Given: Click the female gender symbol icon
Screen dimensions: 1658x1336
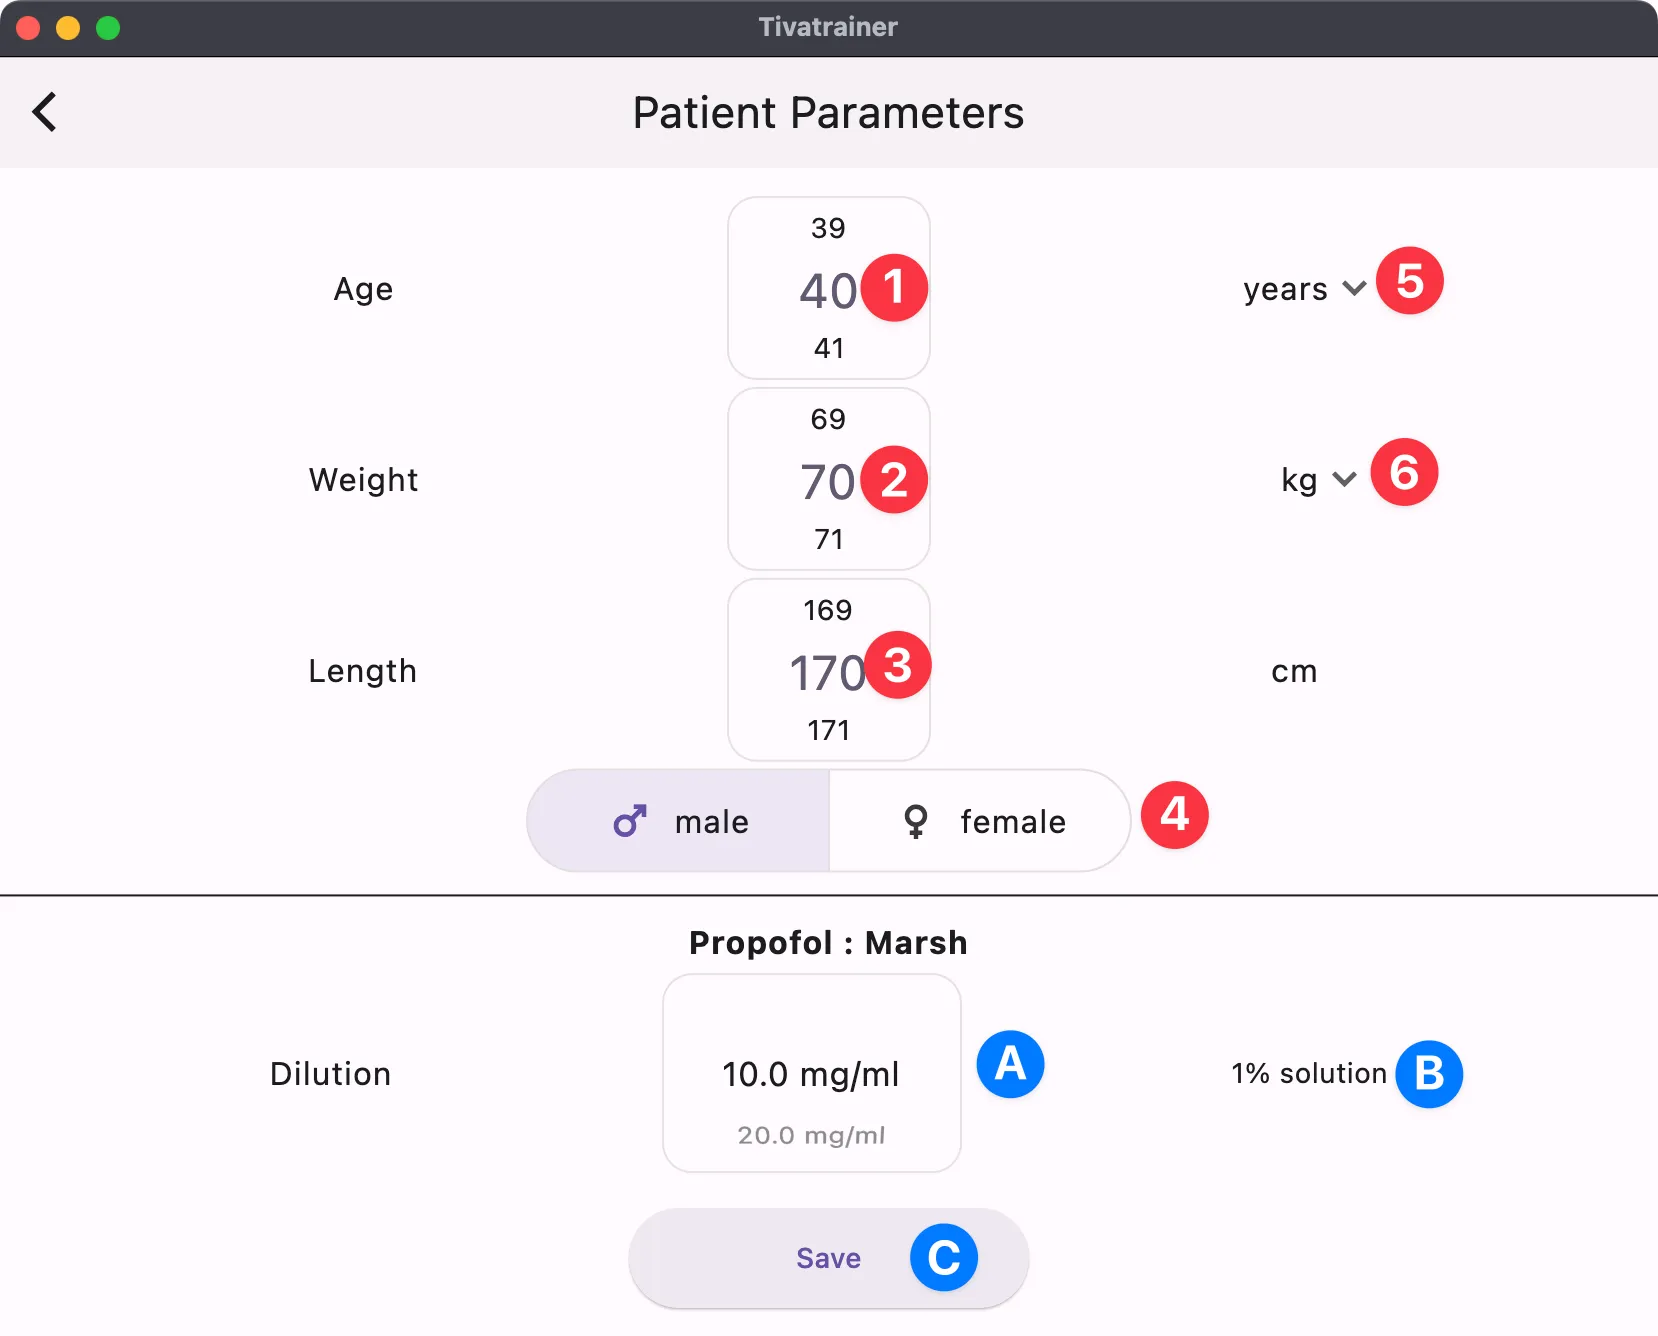Looking at the screenshot, I should click(x=916, y=820).
